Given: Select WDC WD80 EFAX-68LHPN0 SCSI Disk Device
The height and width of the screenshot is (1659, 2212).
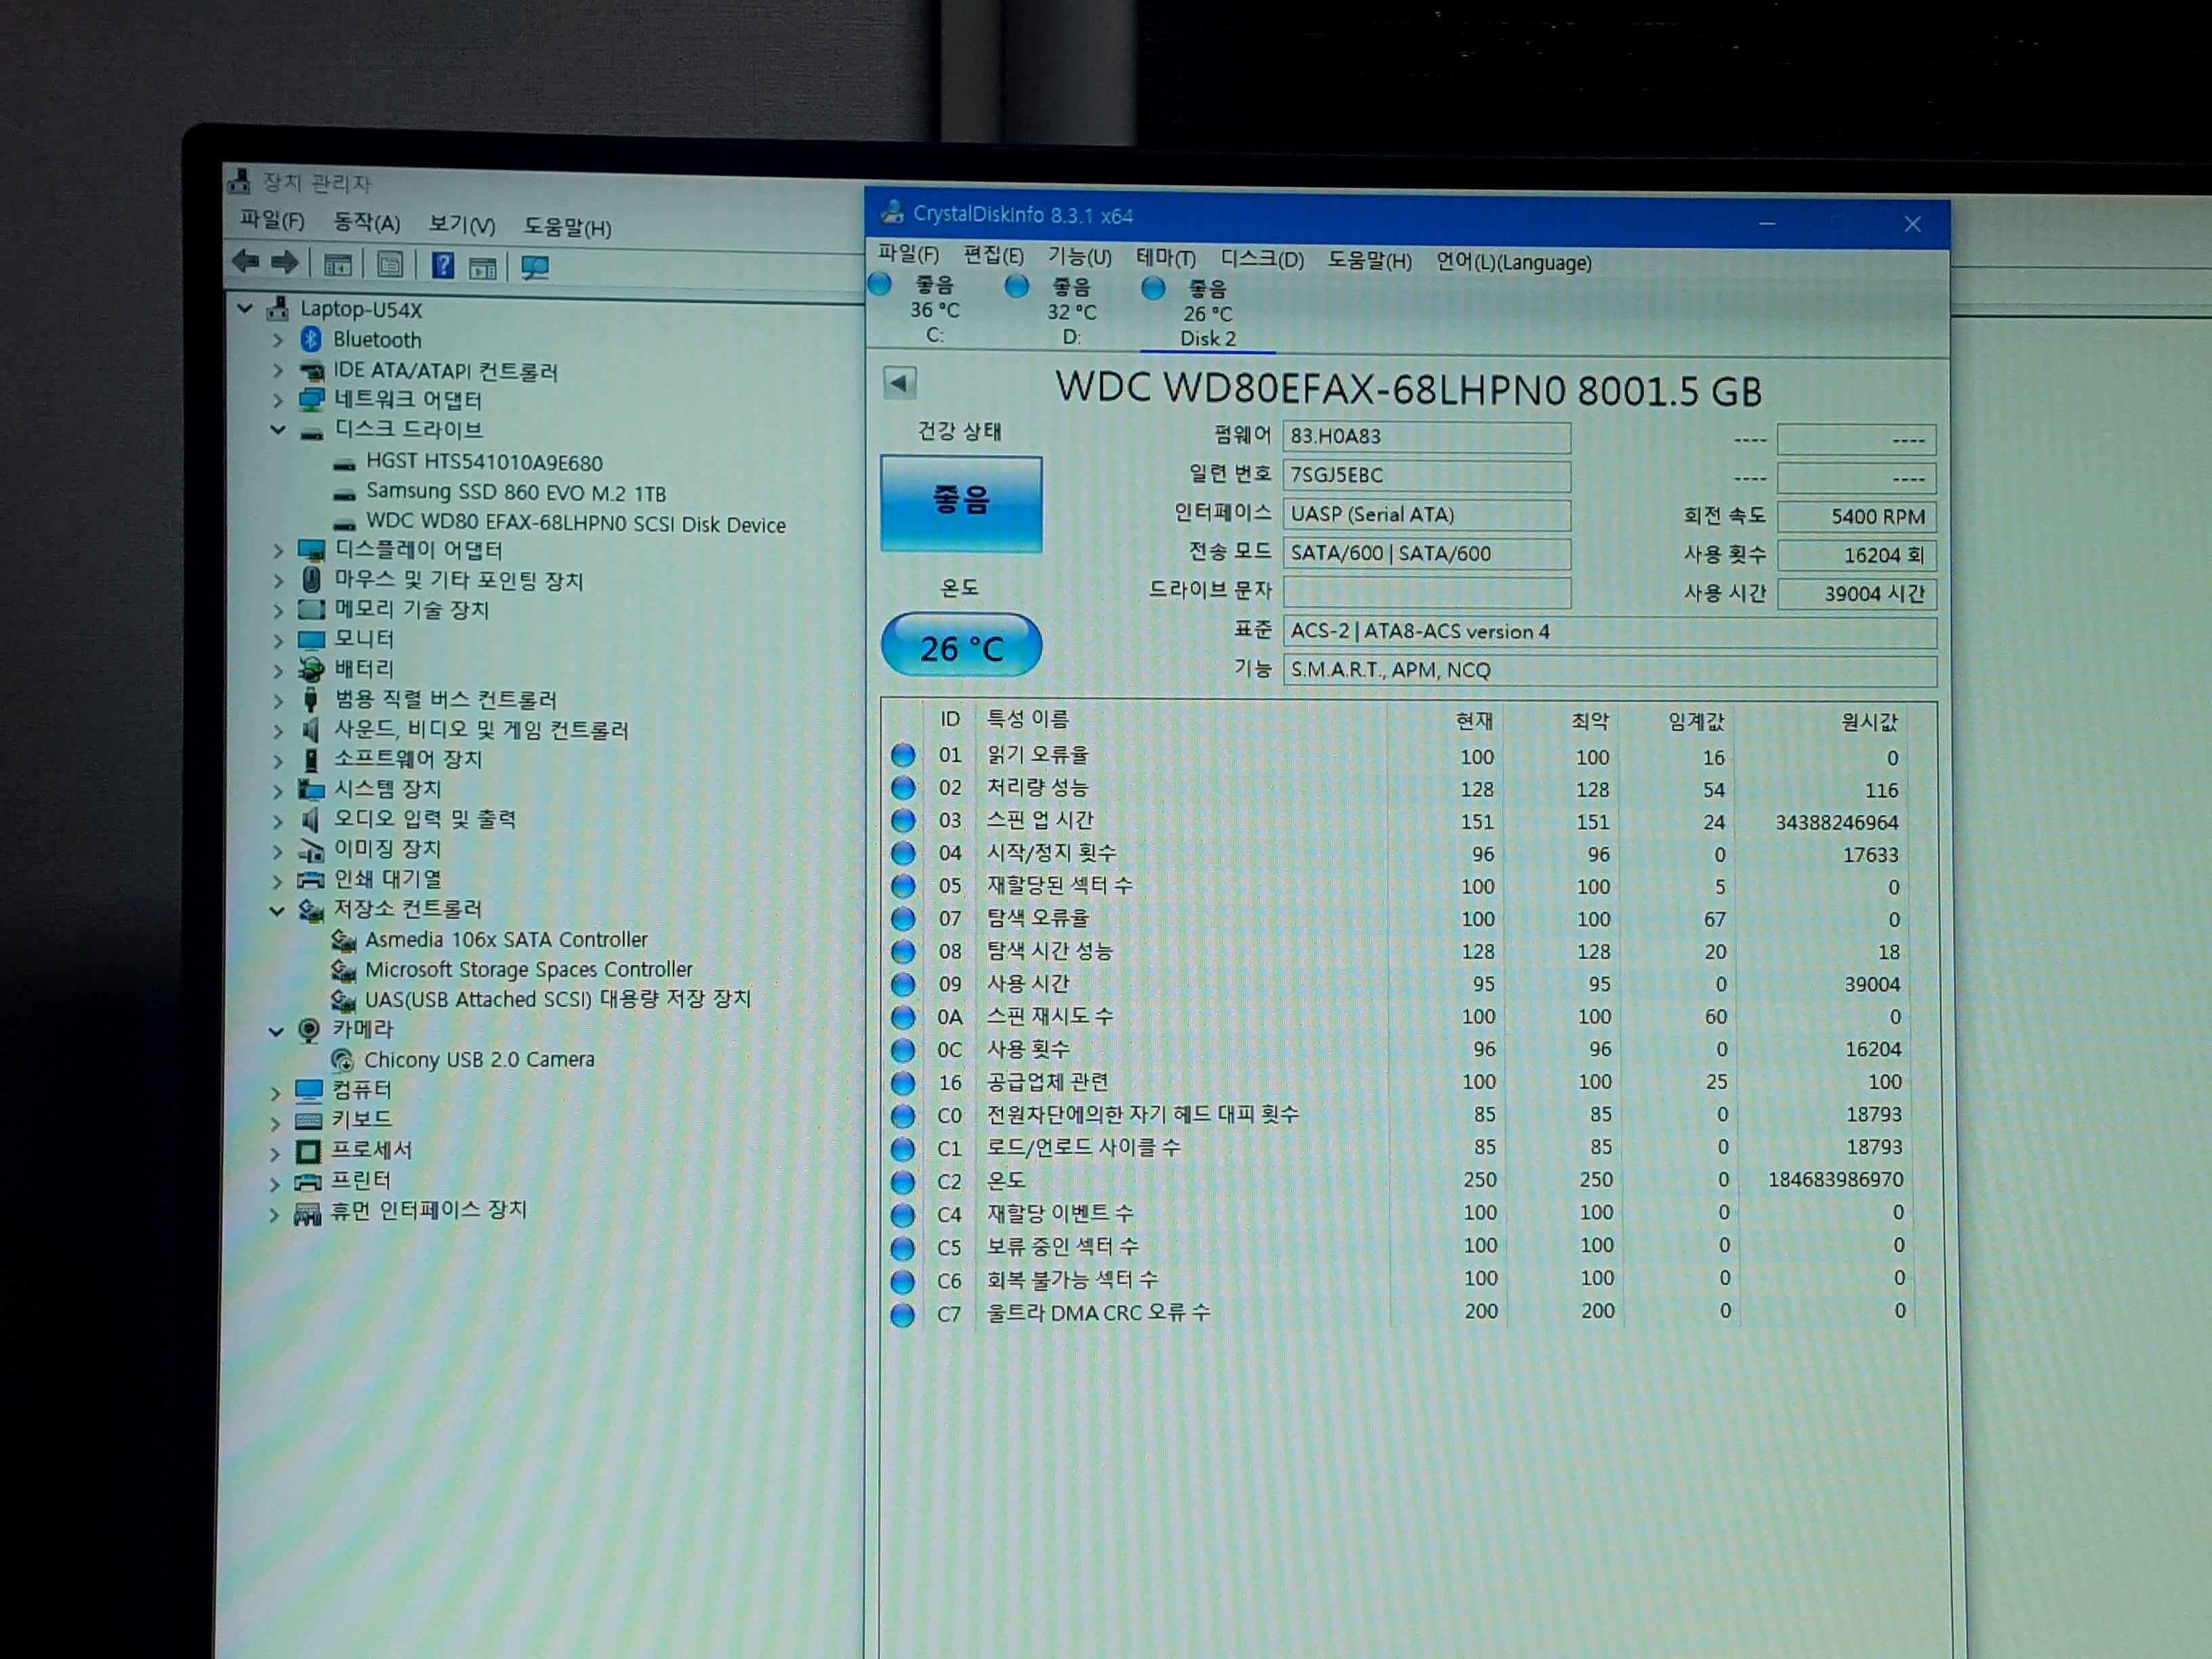Looking at the screenshot, I should [576, 524].
